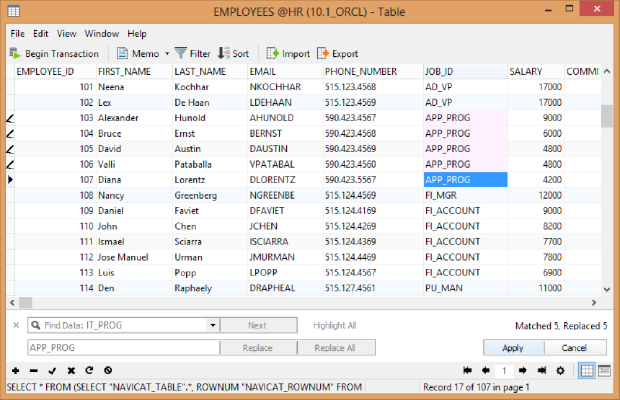This screenshot has width=620, height=400.
Task: Click the Replace All button
Action: pyautogui.click(x=335, y=348)
